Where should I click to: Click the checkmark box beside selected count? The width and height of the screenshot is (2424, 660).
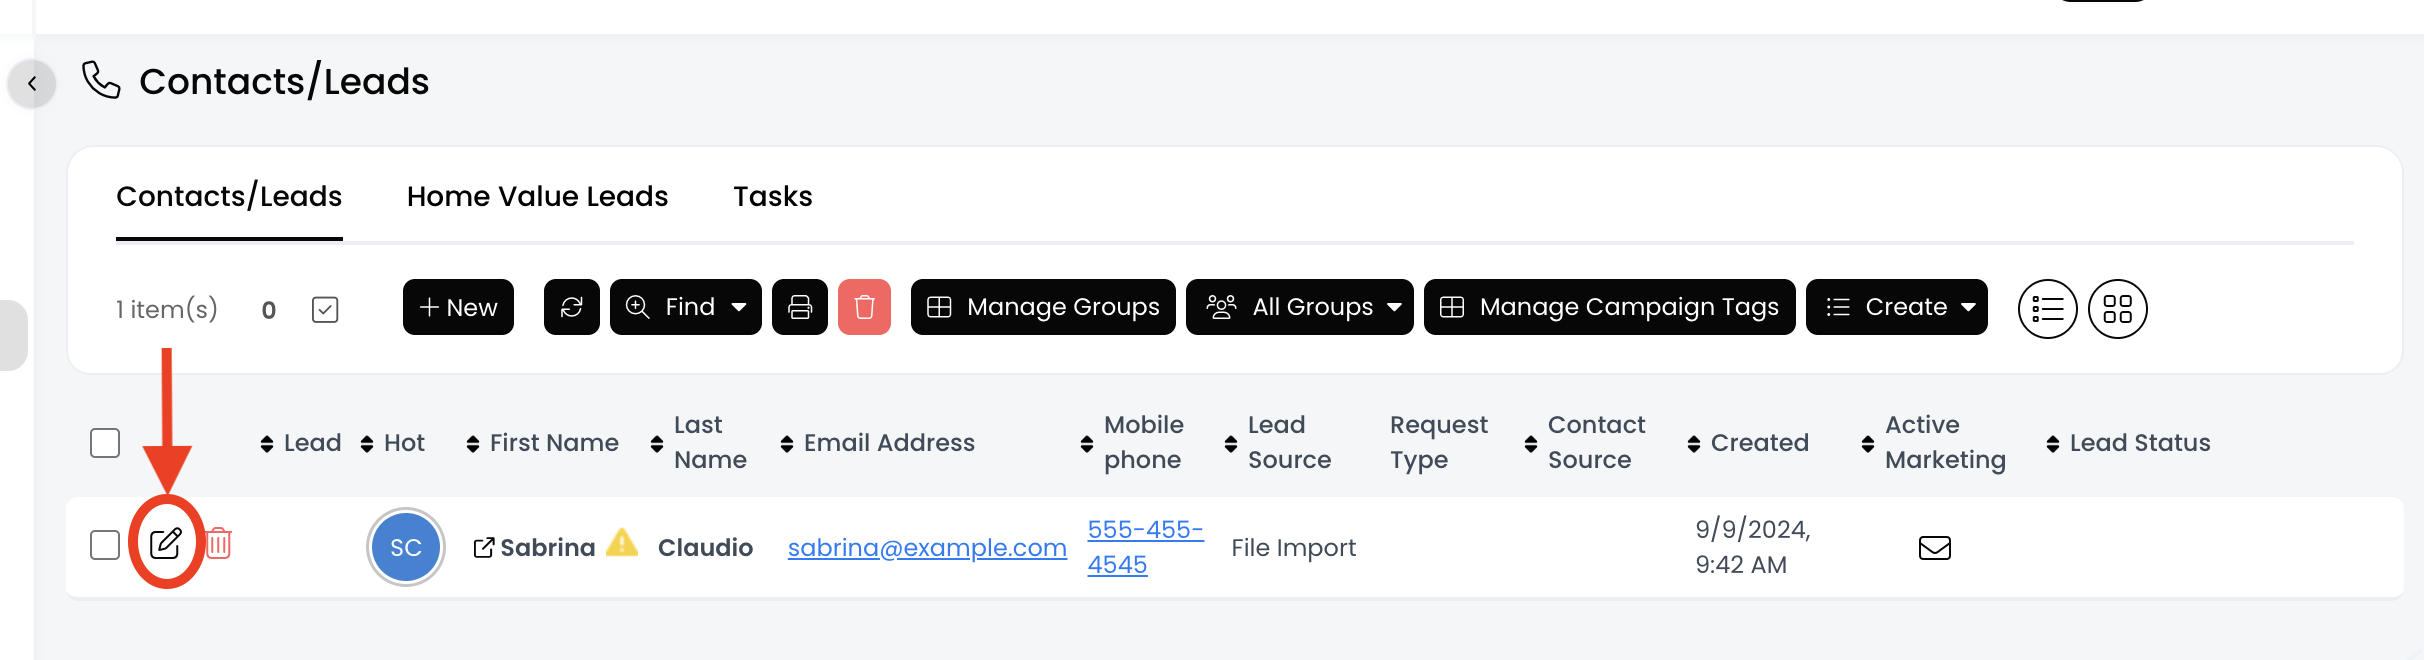(325, 310)
